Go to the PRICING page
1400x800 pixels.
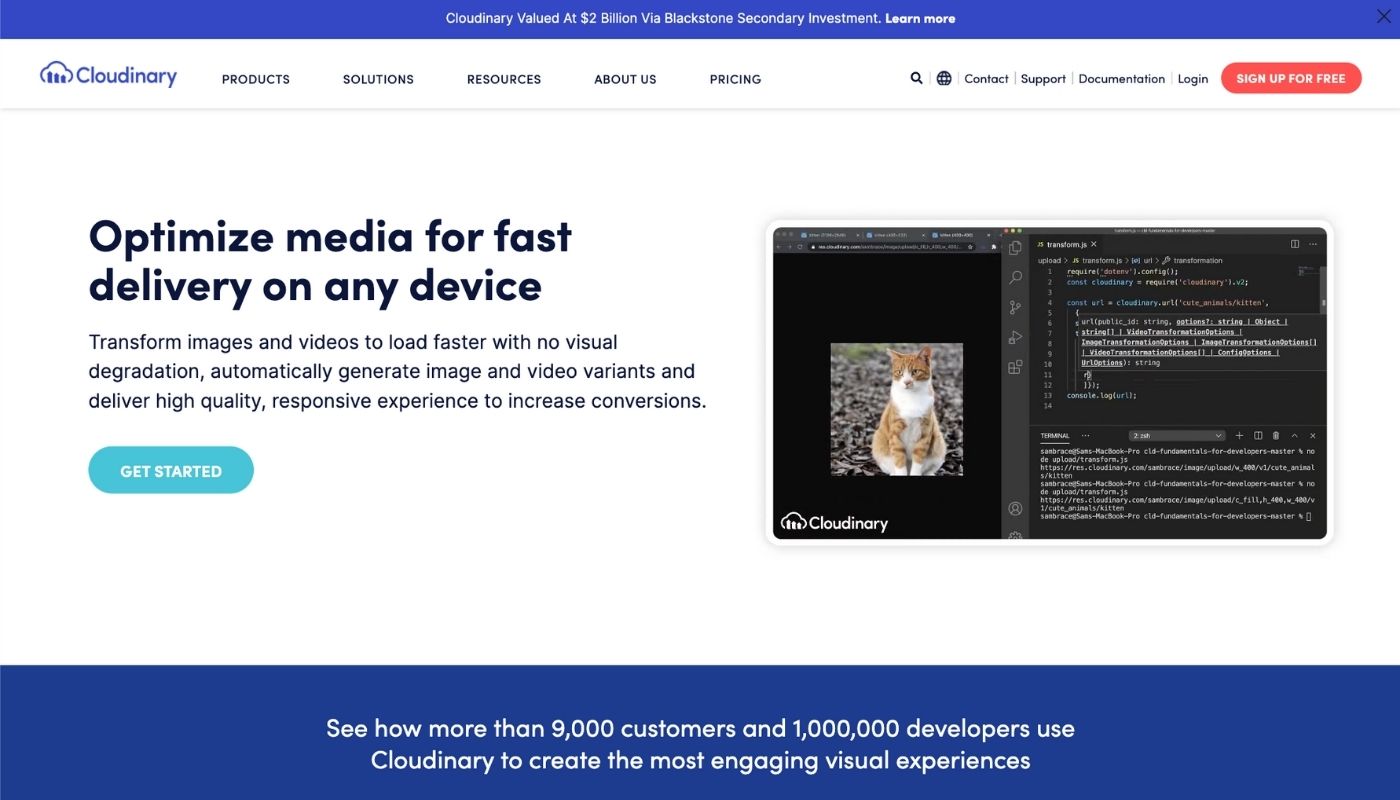735,79
